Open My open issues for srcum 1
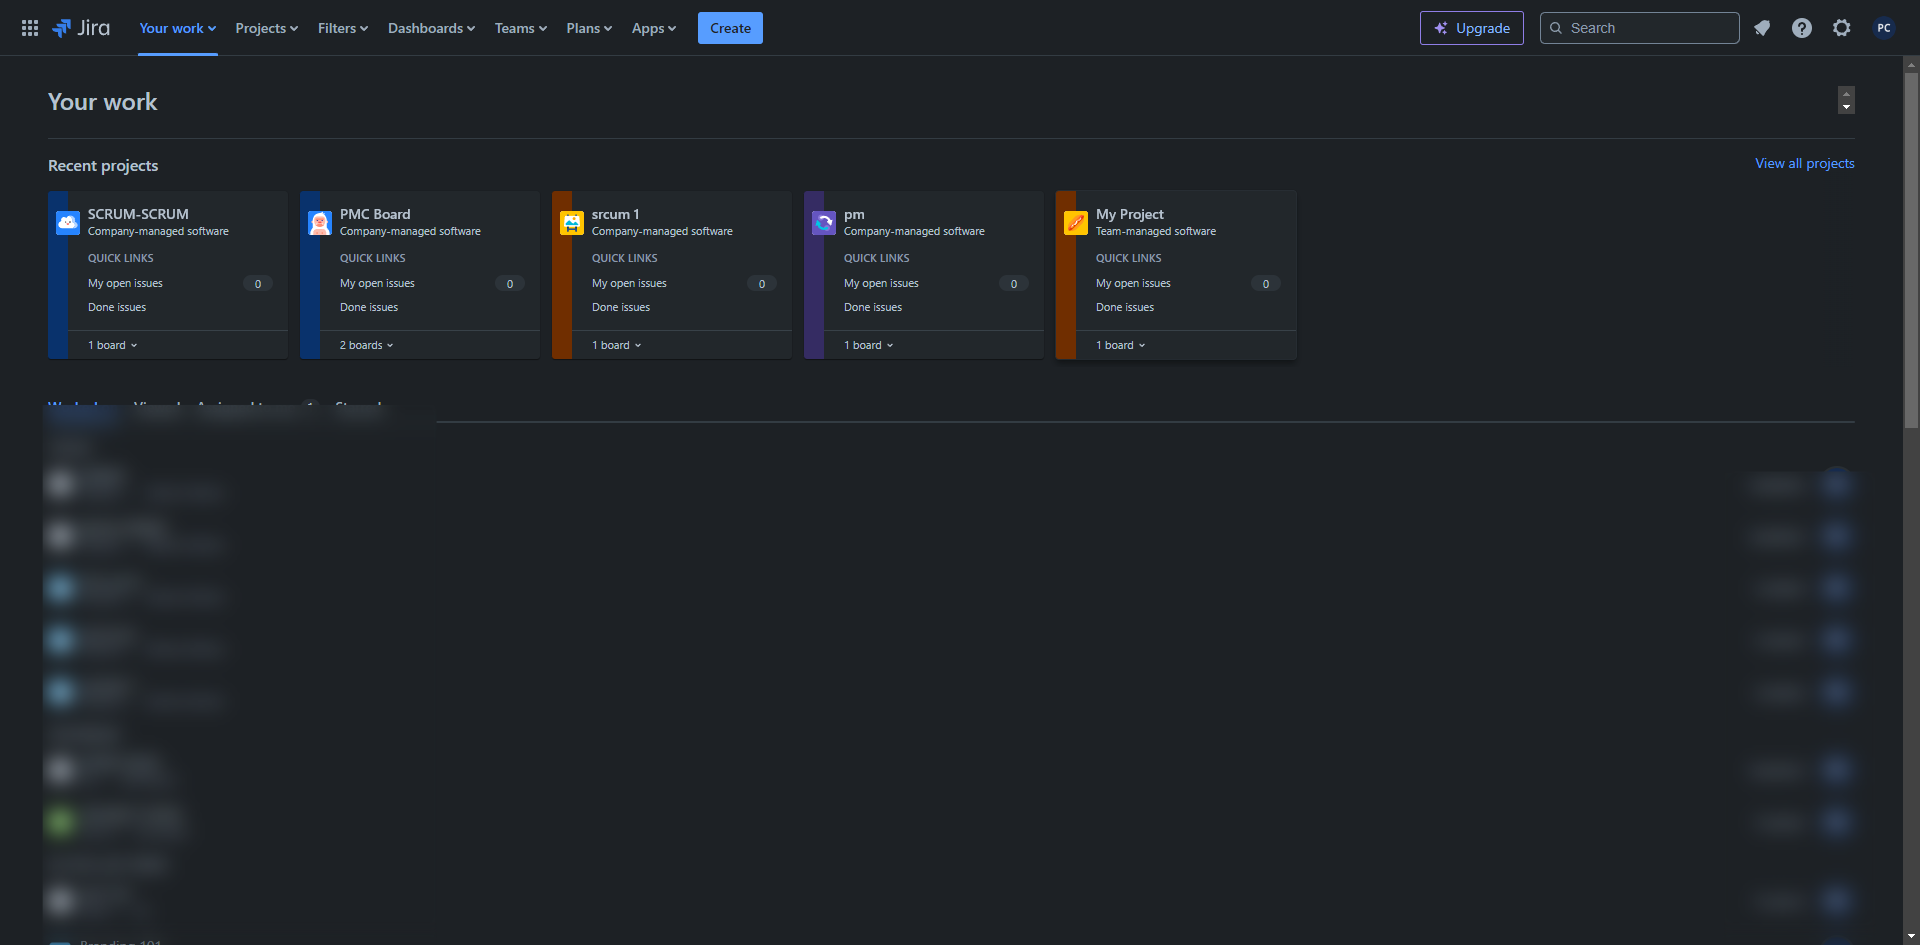The height and width of the screenshot is (945, 1920). [629, 284]
